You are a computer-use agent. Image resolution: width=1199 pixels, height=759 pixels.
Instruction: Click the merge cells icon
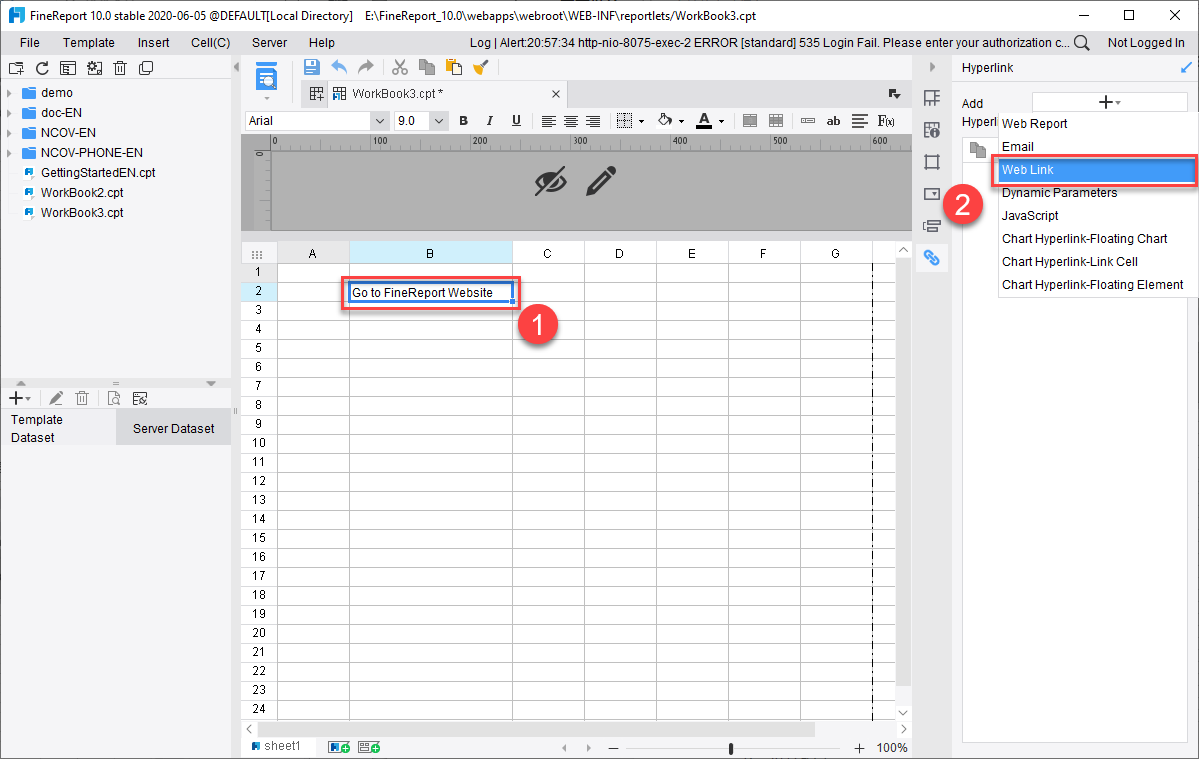(x=750, y=121)
